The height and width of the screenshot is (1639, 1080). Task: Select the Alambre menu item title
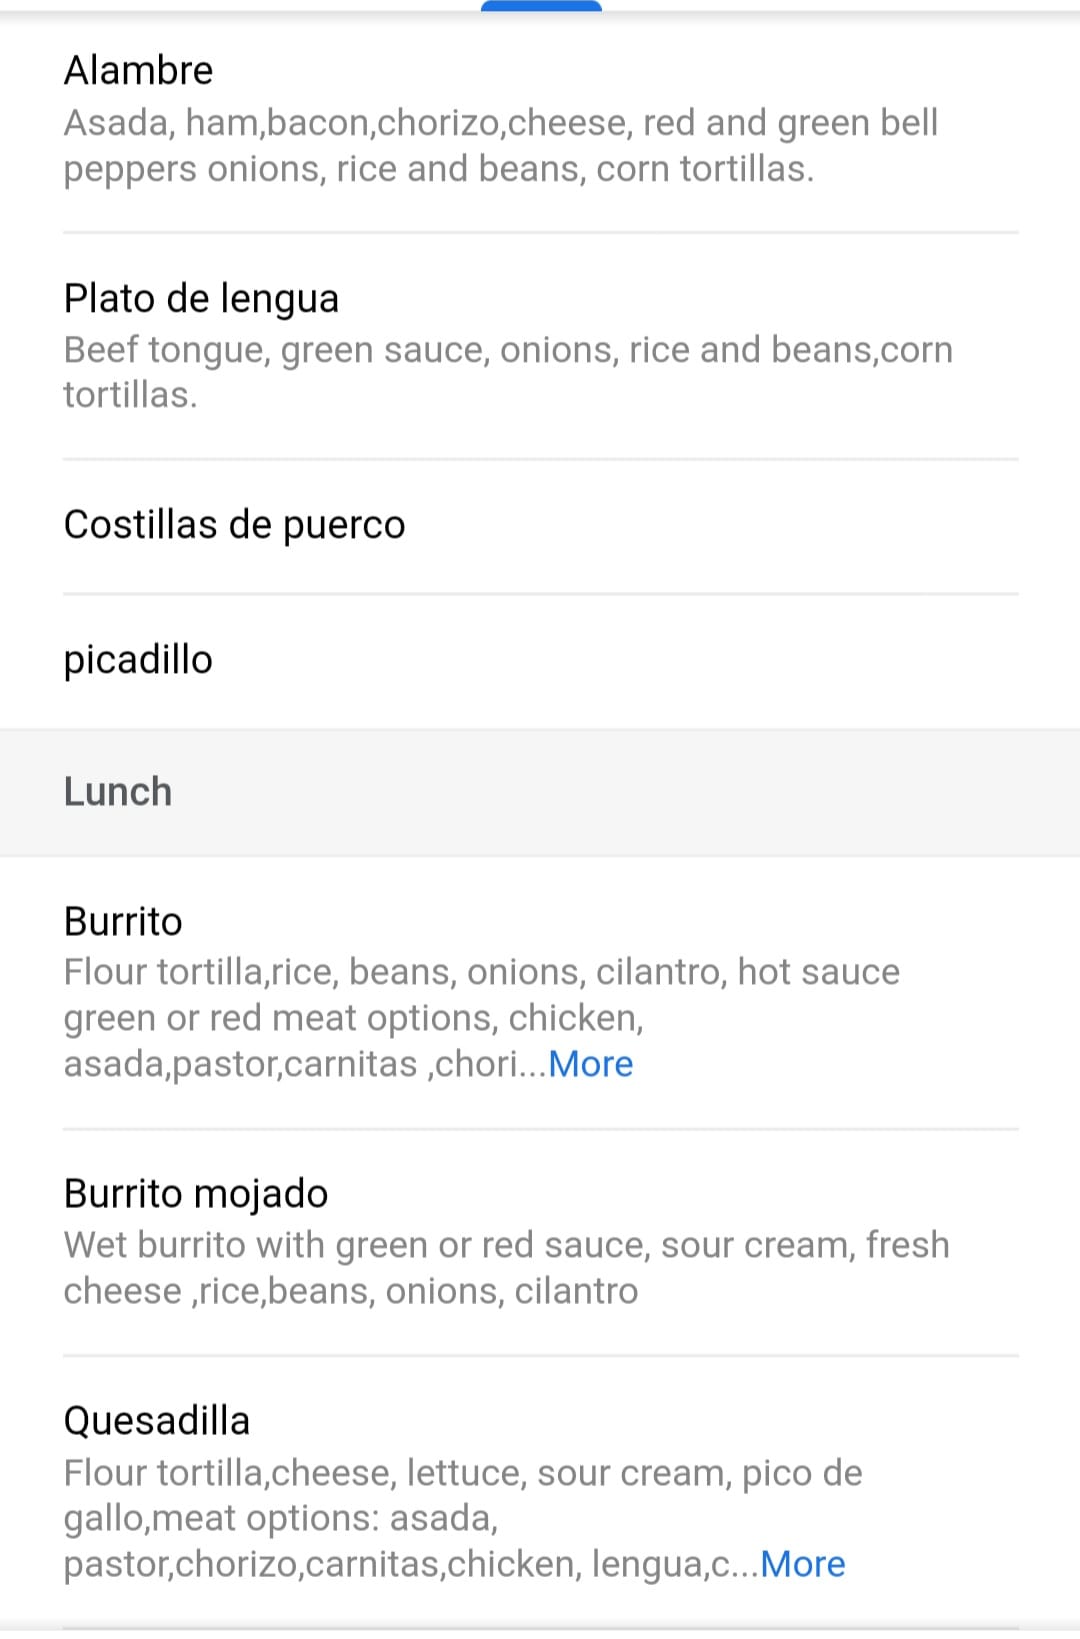point(139,71)
